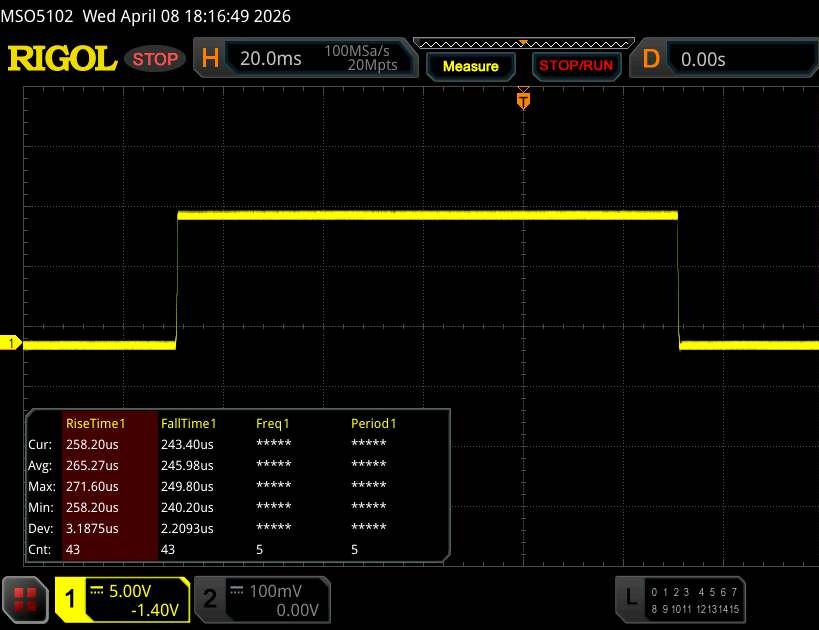Open the 100MSa/s sample rate and memory depth setting
This screenshot has height=630, width=819.
click(x=360, y=59)
